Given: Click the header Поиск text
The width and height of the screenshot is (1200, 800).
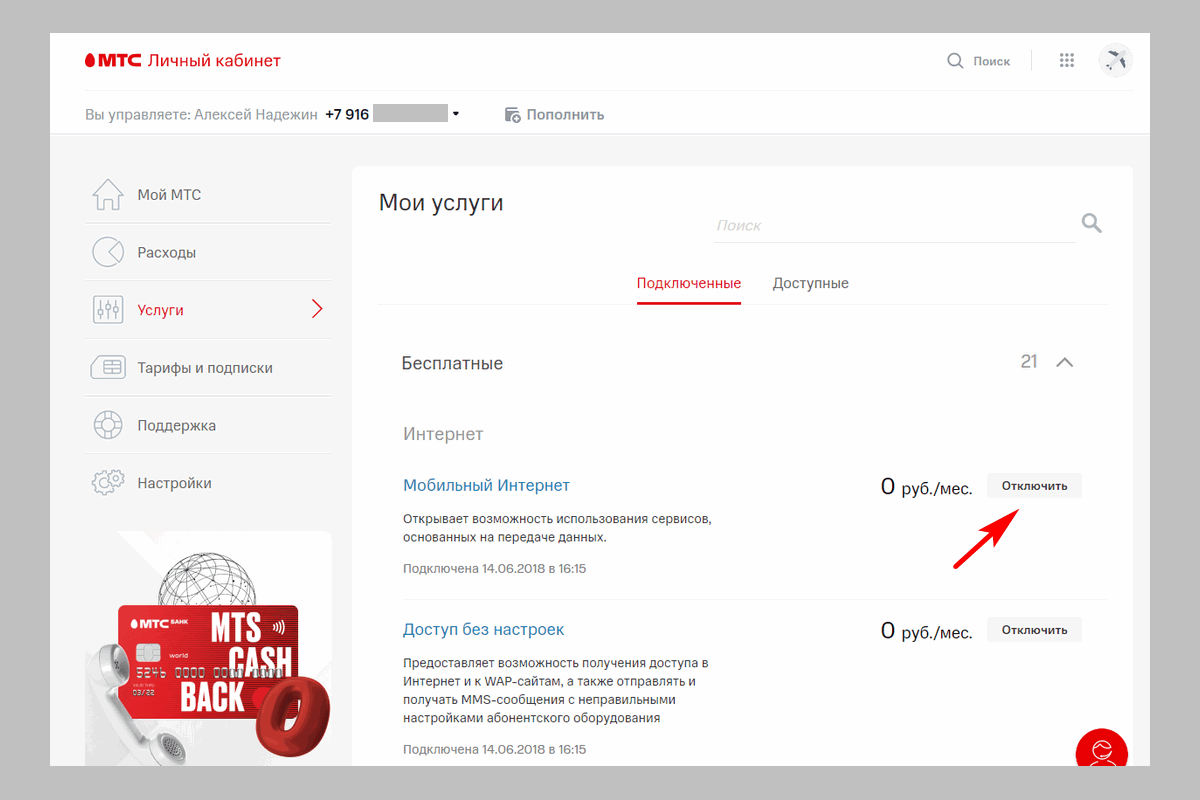Looking at the screenshot, I should [x=992, y=61].
